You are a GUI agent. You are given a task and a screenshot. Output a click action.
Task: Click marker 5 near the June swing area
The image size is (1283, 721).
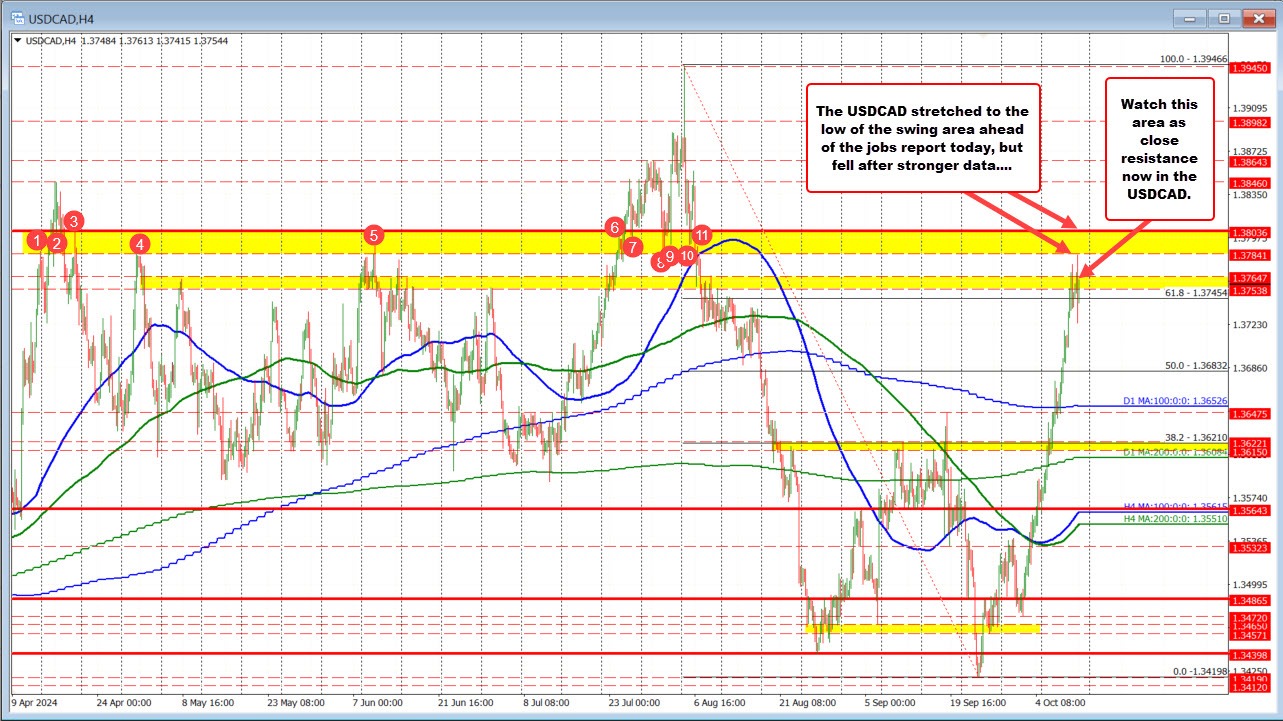point(375,236)
